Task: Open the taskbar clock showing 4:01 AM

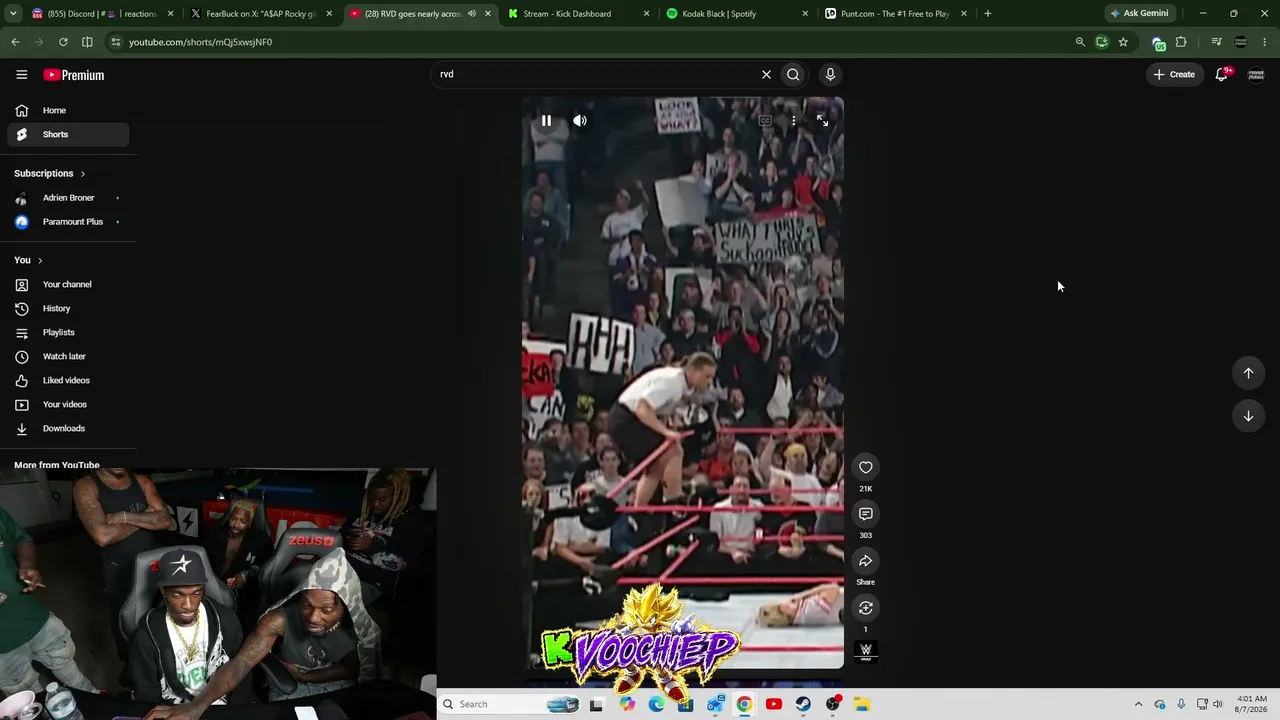Action: (1252, 704)
